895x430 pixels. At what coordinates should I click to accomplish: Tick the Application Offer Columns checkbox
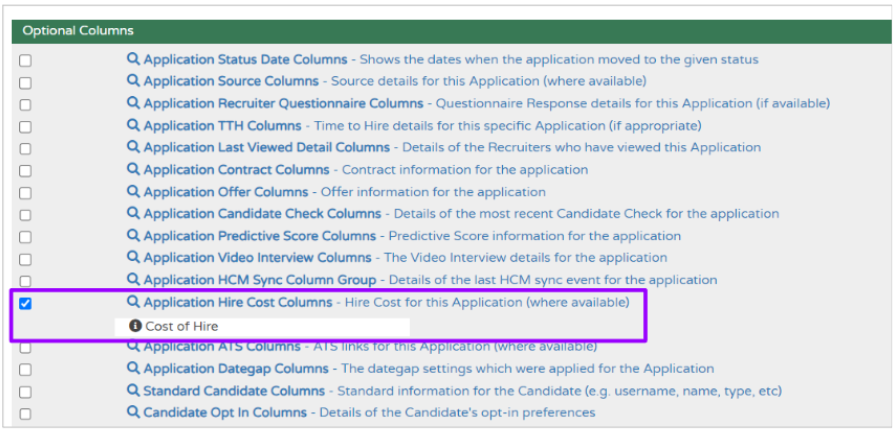click(x=25, y=193)
